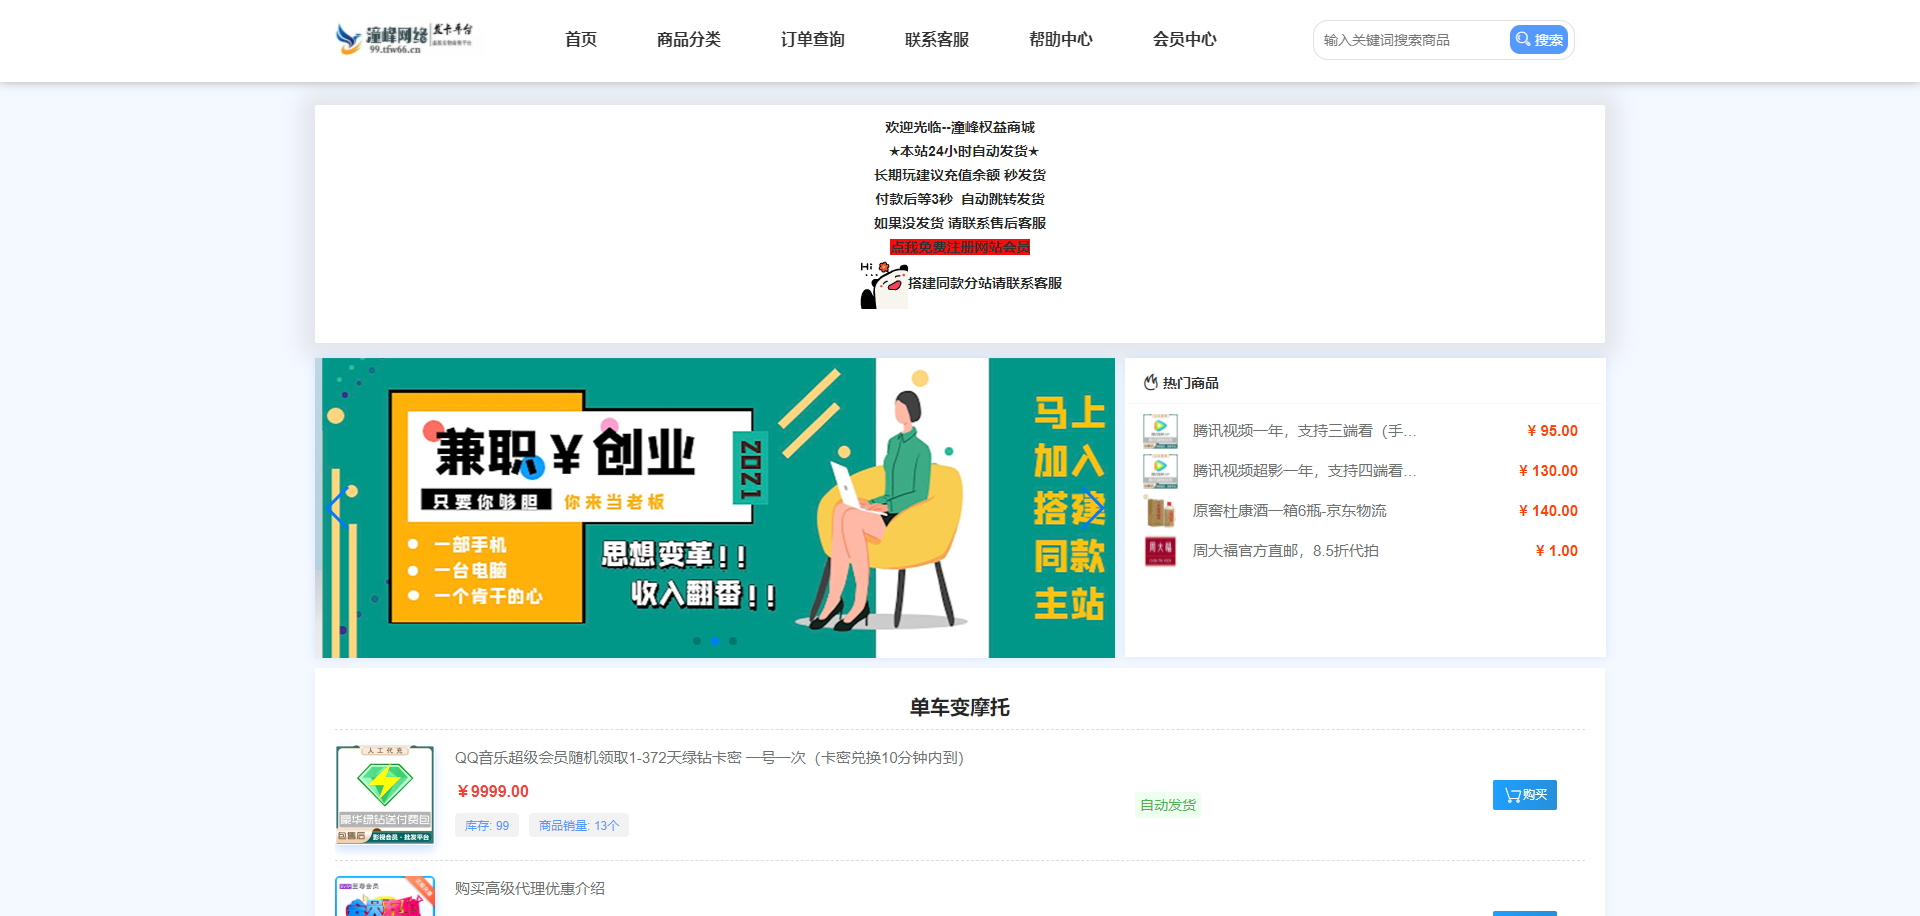Open the 商品分类 menu item
Image resolution: width=1920 pixels, height=916 pixels.
pos(689,40)
